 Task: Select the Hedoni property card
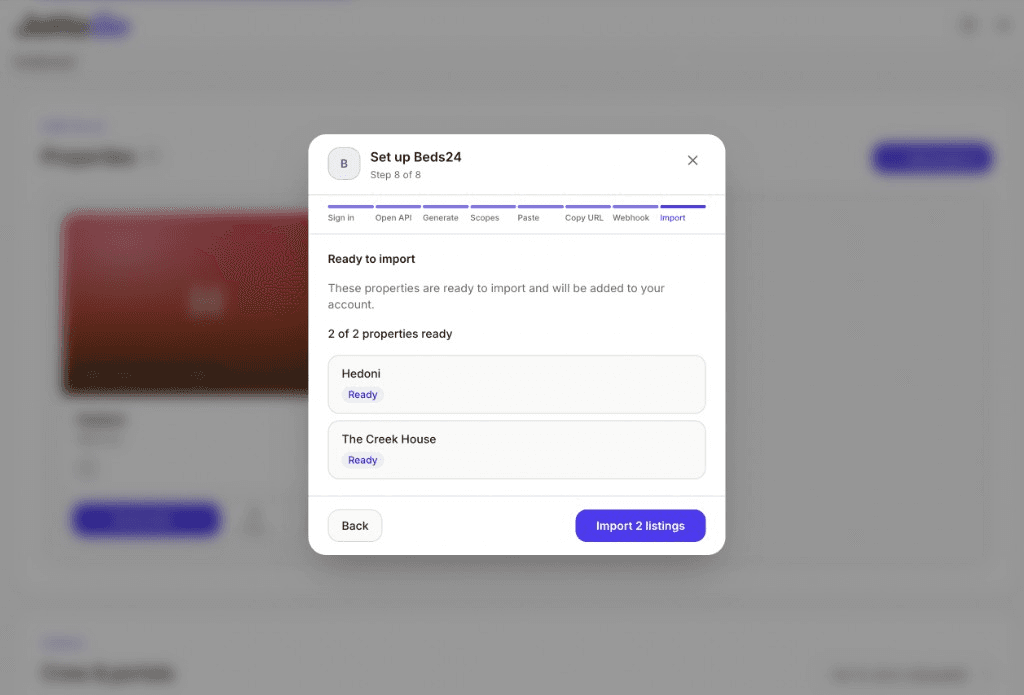517,384
